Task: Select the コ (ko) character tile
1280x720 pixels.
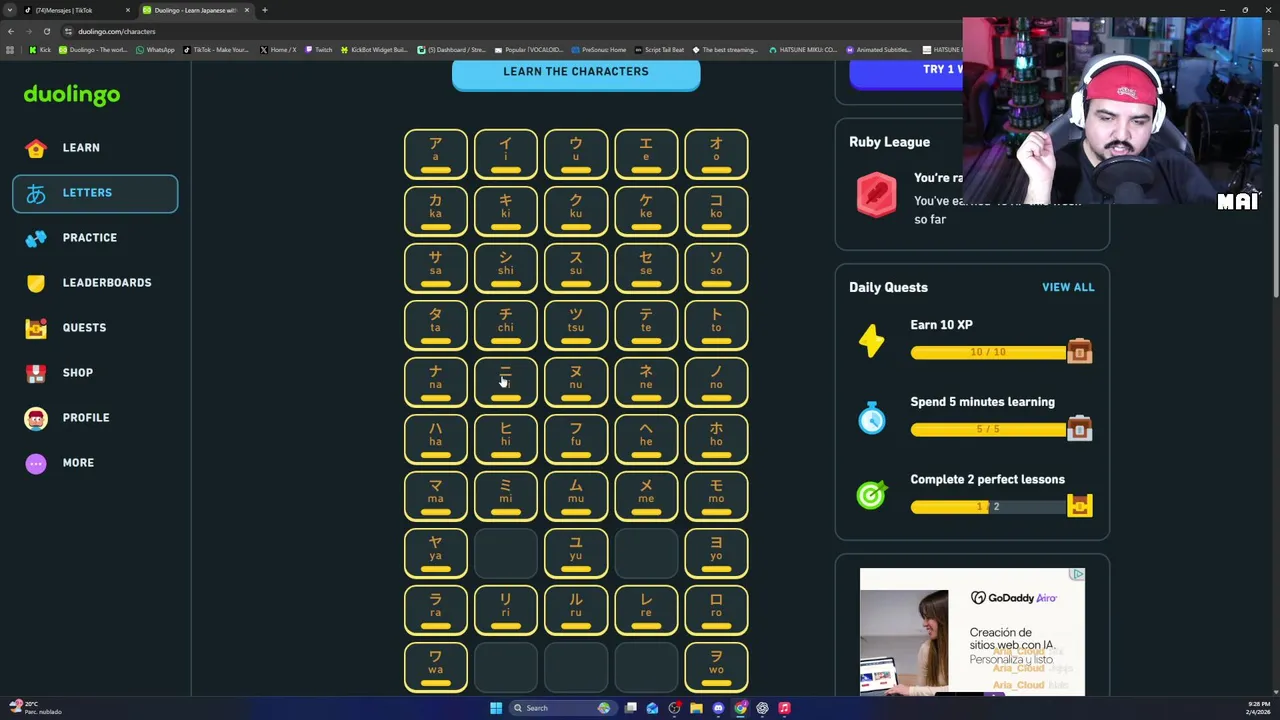Action: pyautogui.click(x=716, y=211)
